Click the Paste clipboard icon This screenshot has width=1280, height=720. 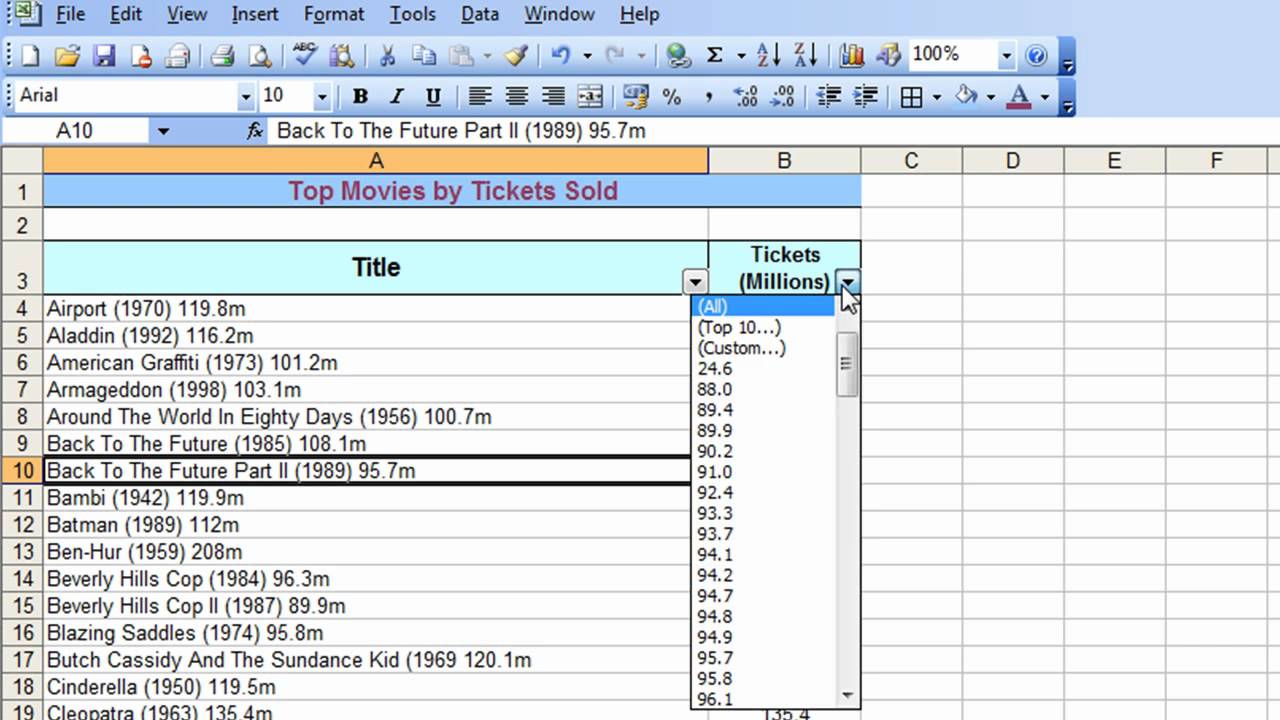click(461, 56)
